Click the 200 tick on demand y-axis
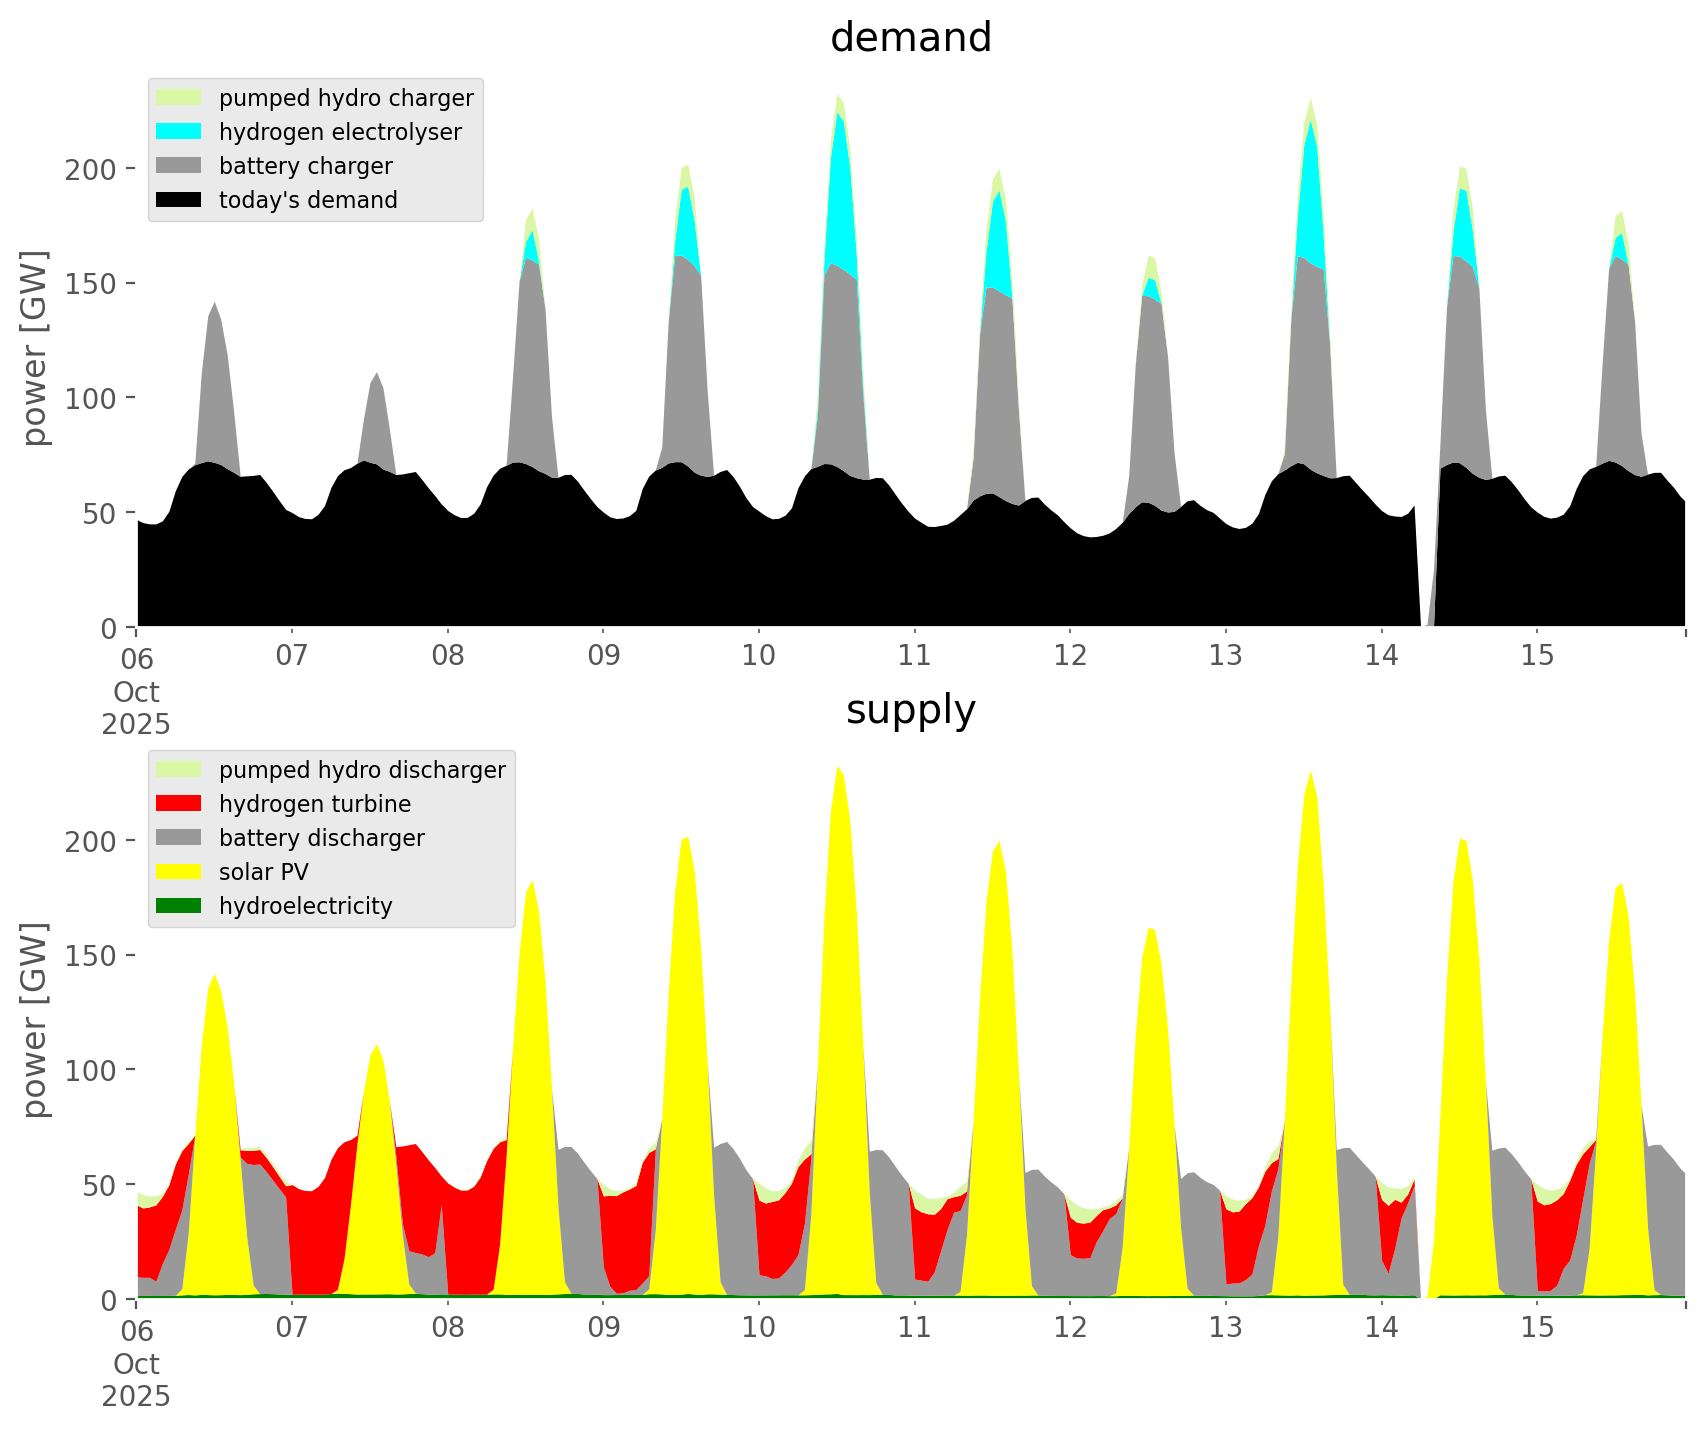Screen dimensions: 1706x1431 pyautogui.click(x=92, y=169)
